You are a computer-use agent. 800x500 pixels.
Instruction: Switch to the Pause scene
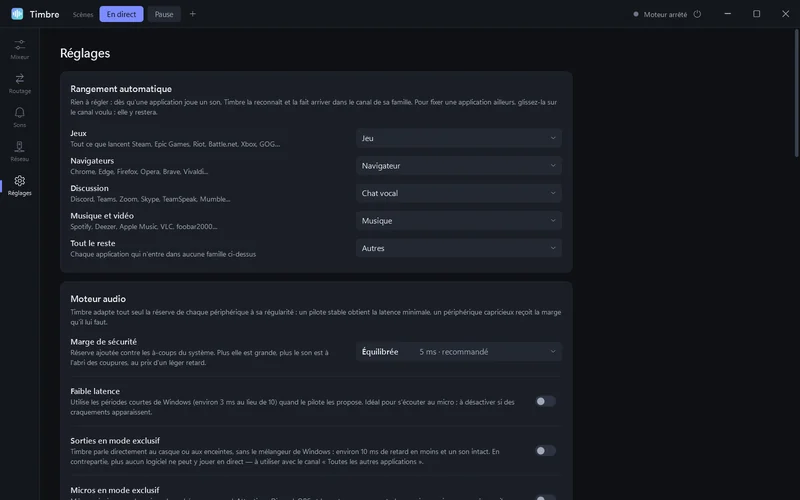click(164, 14)
